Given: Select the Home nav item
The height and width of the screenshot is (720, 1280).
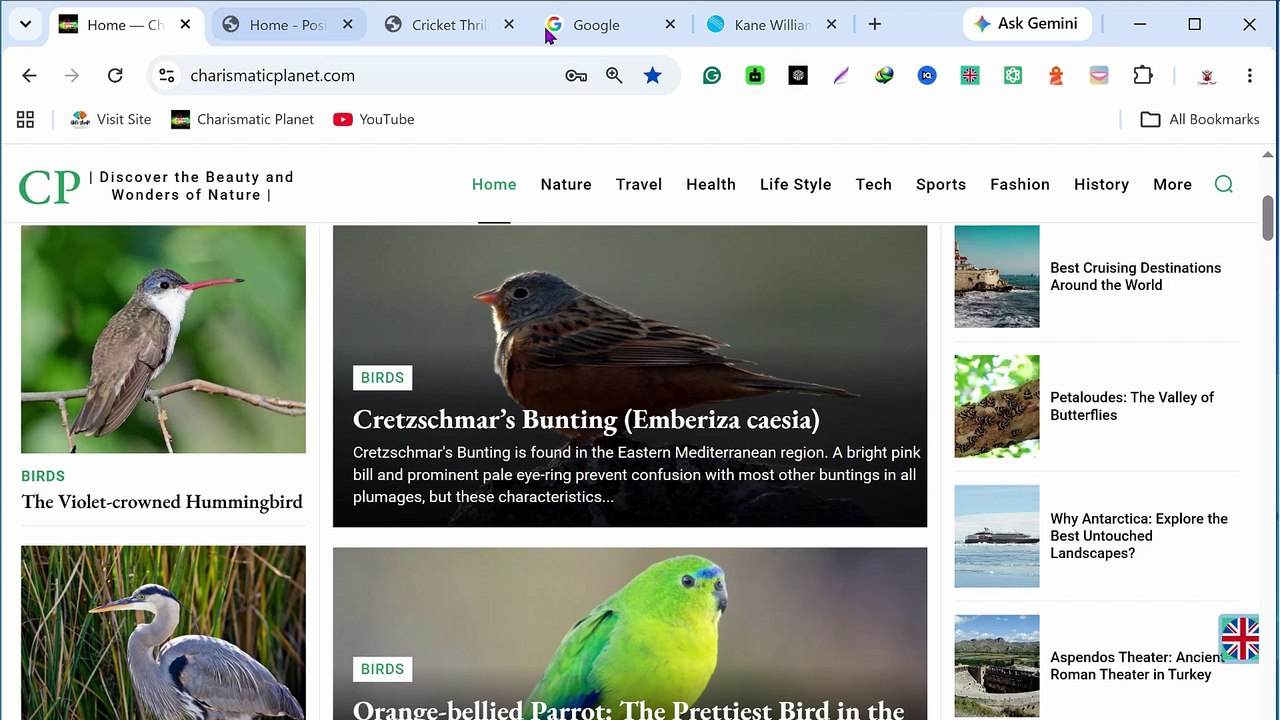Looking at the screenshot, I should coord(494,184).
